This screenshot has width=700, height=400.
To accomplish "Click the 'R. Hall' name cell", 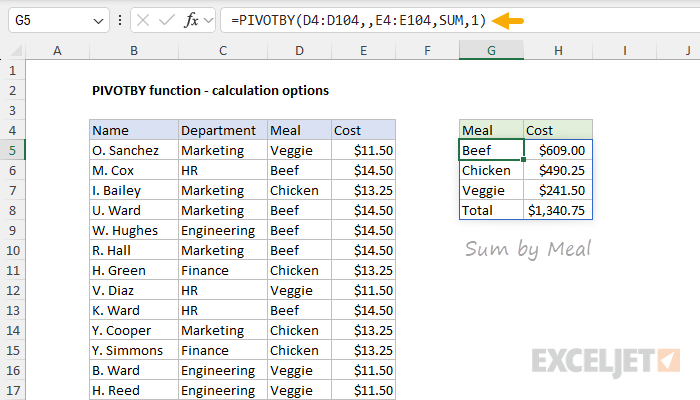I will pos(134,250).
